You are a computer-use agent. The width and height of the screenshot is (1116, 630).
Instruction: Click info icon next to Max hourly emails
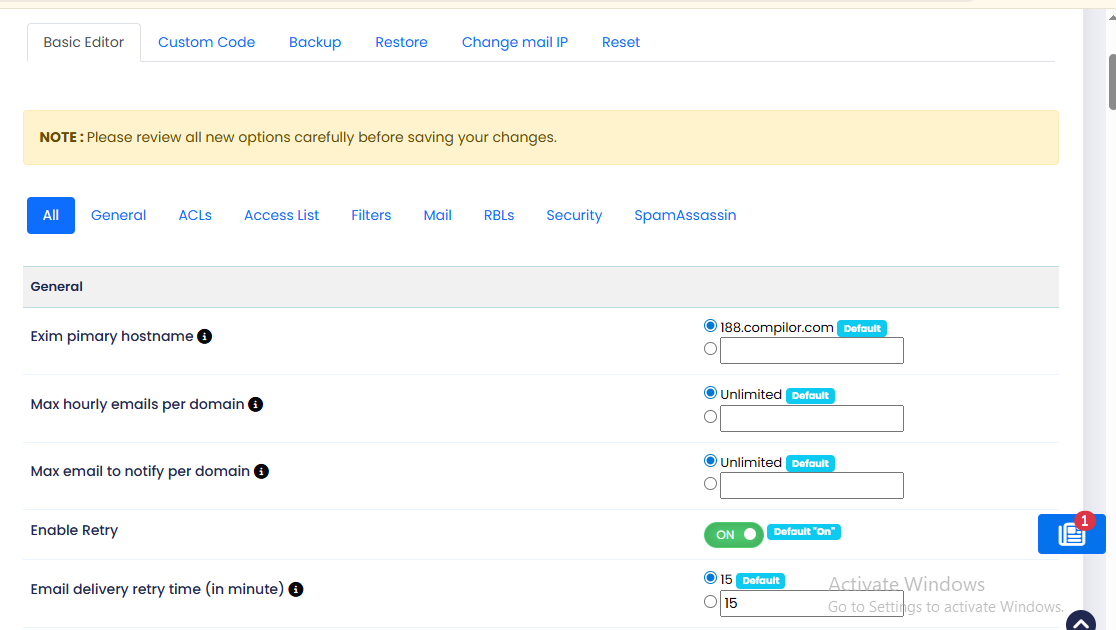point(255,405)
